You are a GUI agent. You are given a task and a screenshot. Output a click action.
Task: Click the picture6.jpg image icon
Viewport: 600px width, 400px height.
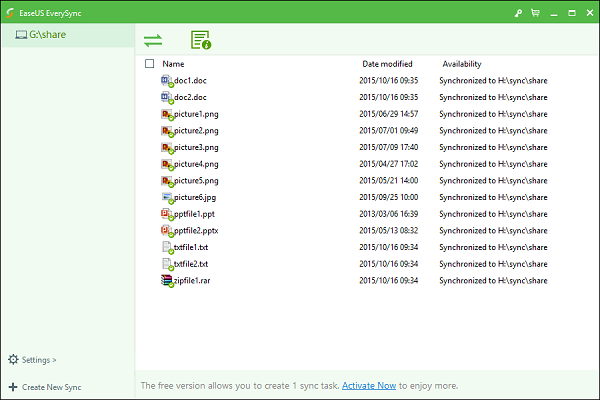pyautogui.click(x=167, y=198)
